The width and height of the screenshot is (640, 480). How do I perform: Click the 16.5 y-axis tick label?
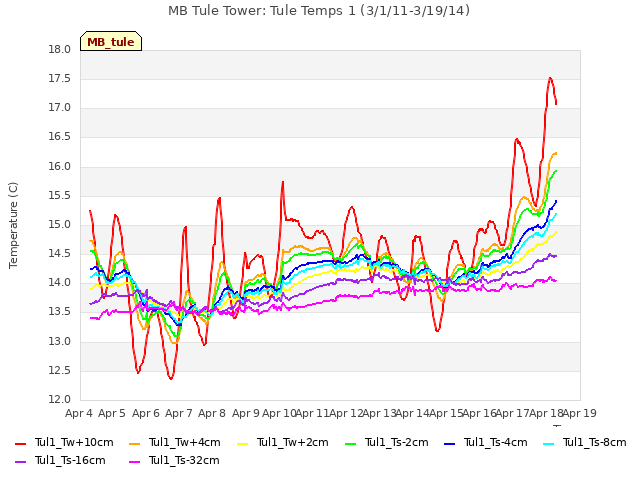[60, 137]
